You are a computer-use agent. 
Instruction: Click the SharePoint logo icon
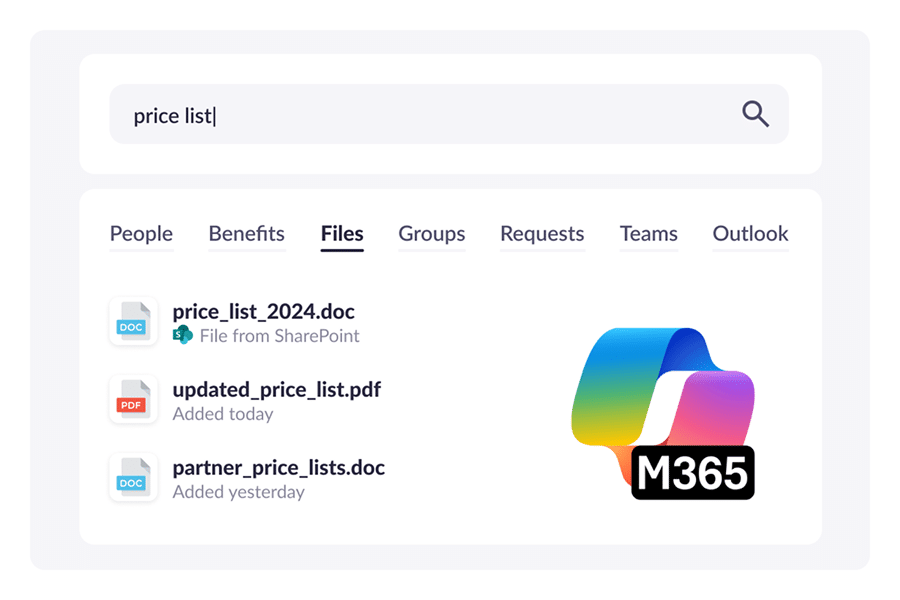coord(183,334)
